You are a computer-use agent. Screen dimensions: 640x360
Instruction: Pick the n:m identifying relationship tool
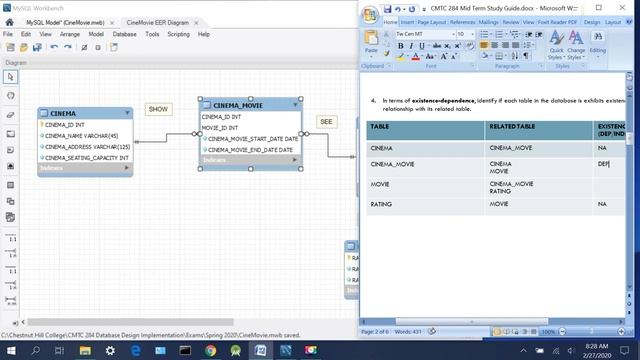click(x=11, y=301)
